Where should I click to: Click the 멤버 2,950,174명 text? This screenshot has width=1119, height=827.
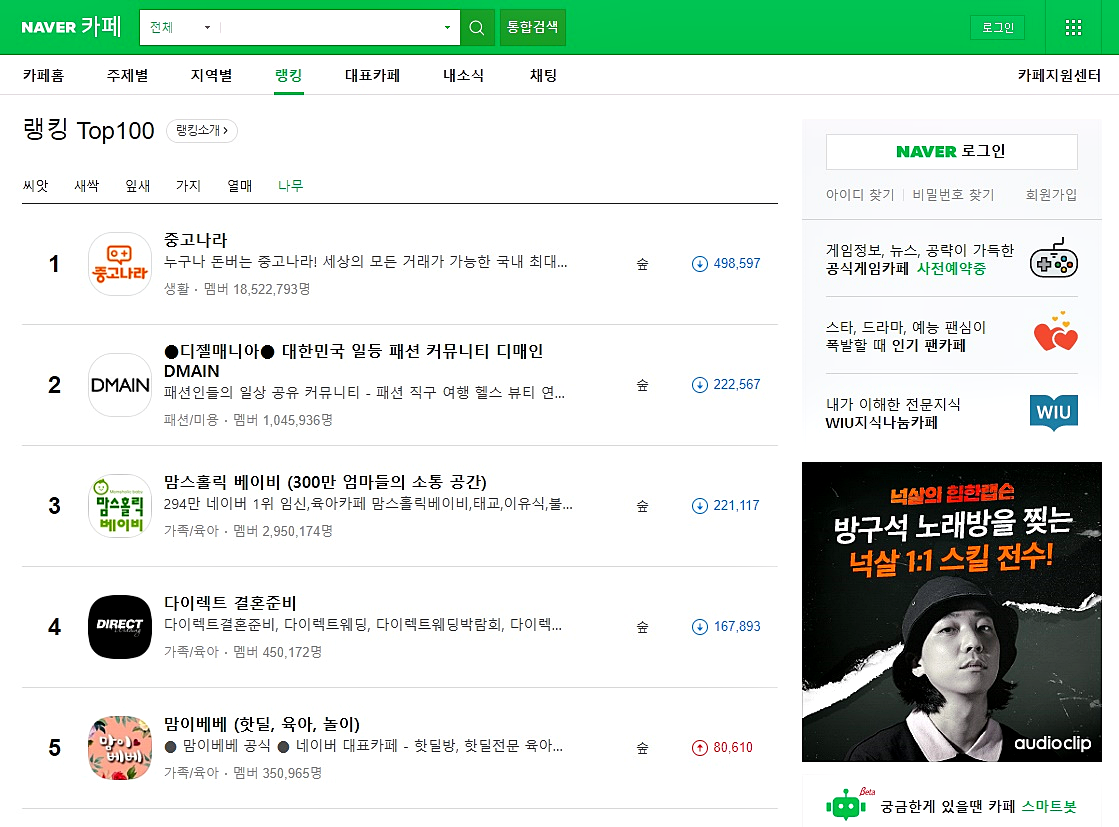pyautogui.click(x=283, y=531)
